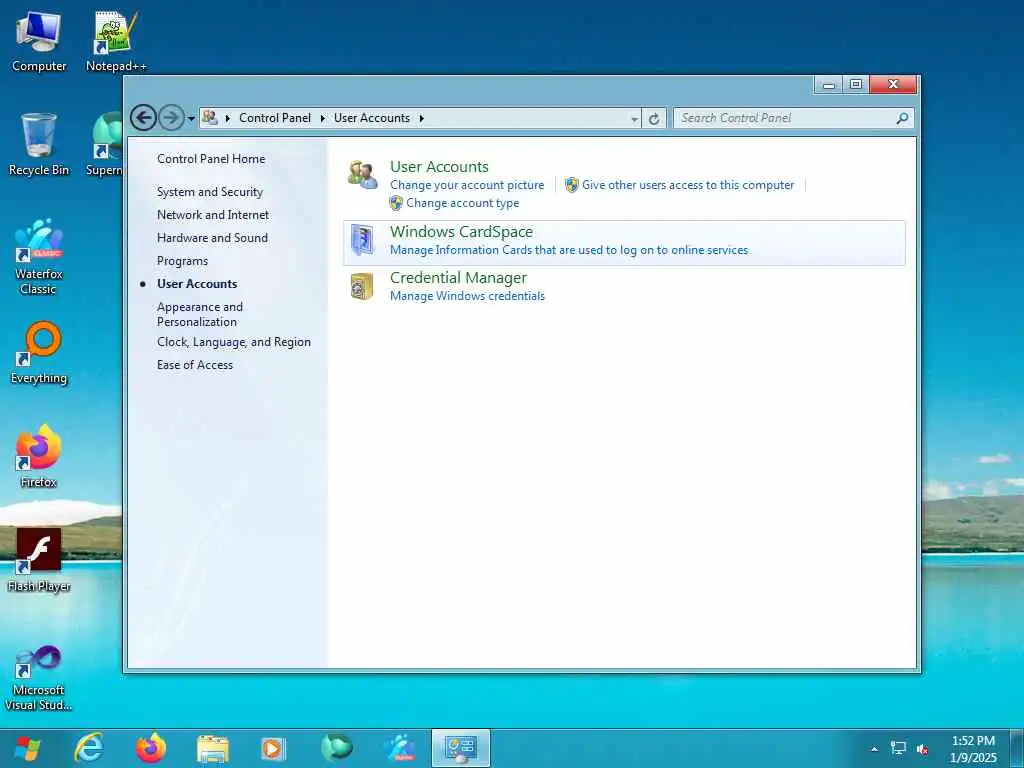Viewport: 1024px width, 768px height.
Task: Open the Firefox desktop shortcut
Action: pyautogui.click(x=39, y=456)
